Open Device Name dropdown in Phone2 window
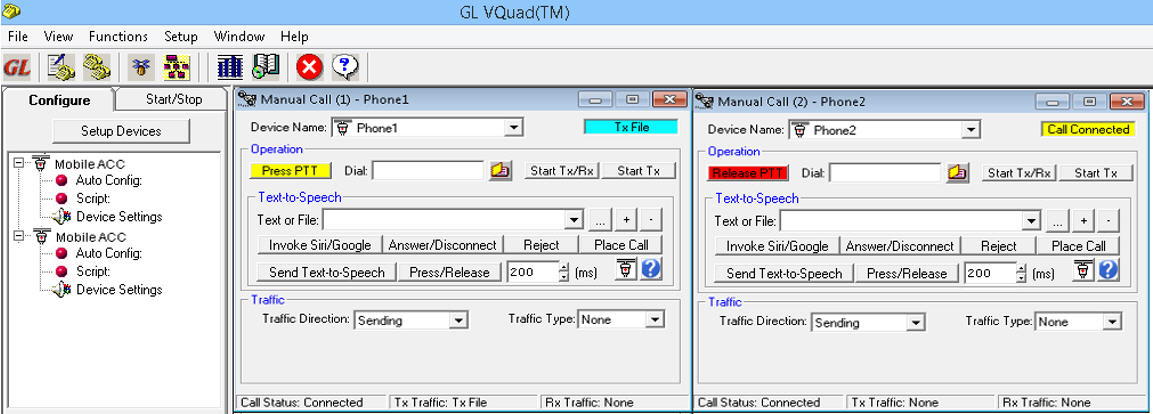1153x414 pixels. tap(971, 130)
